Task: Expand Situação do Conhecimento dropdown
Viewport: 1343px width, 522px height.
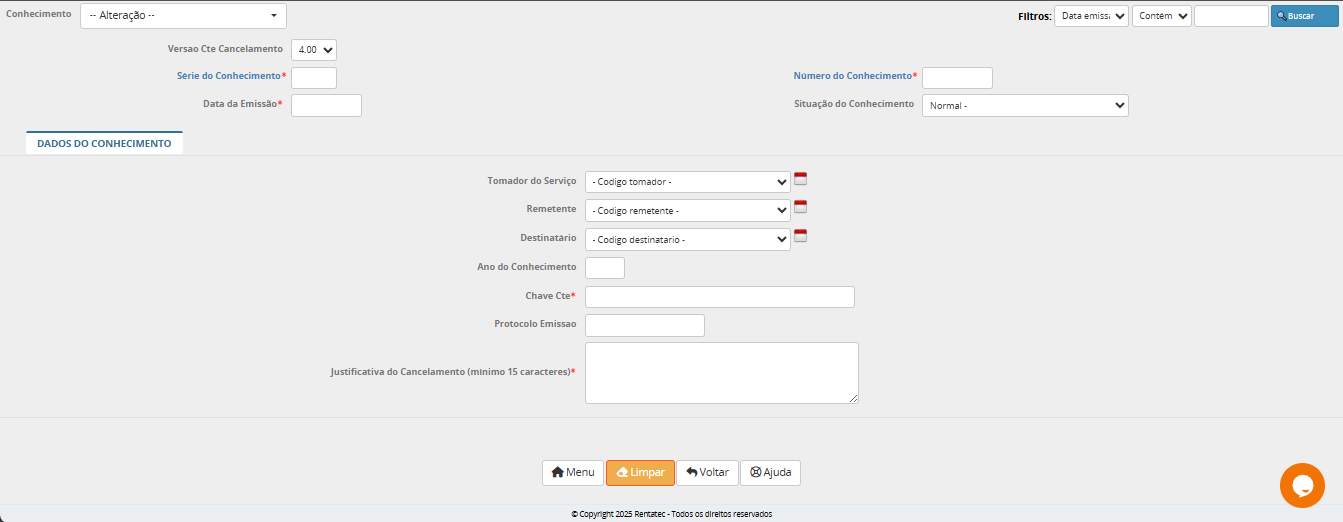Action: [1025, 106]
